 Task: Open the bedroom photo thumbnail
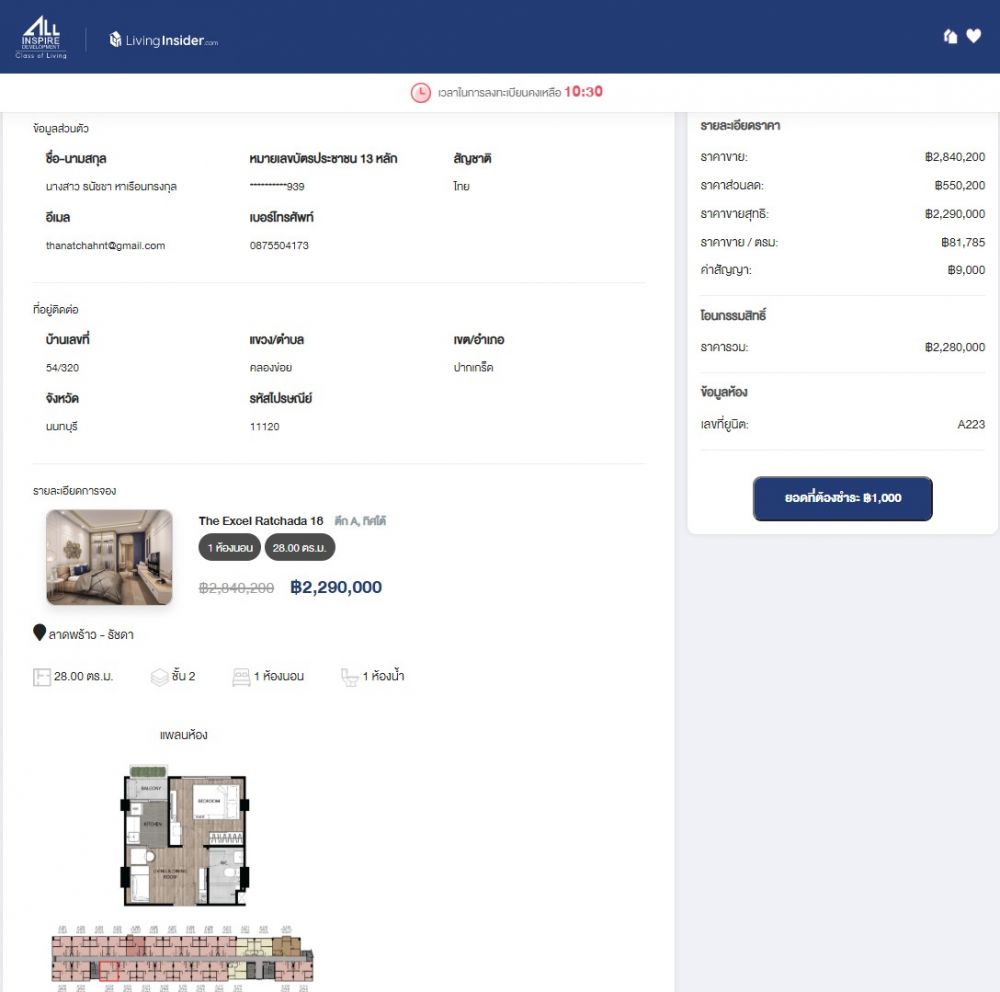[109, 558]
